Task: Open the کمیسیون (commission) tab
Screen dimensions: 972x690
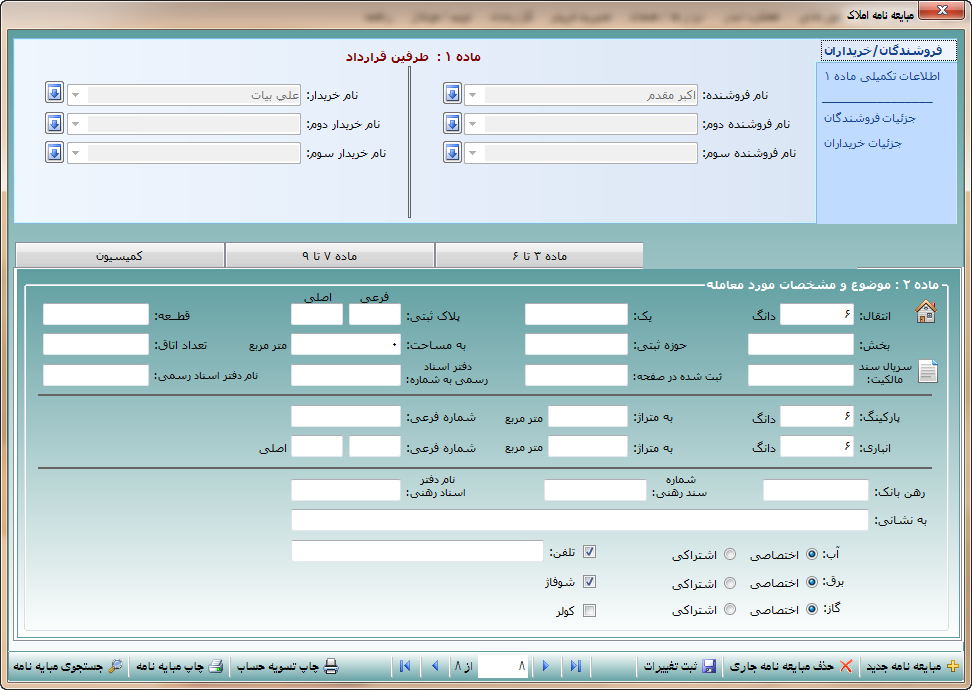Action: point(120,256)
